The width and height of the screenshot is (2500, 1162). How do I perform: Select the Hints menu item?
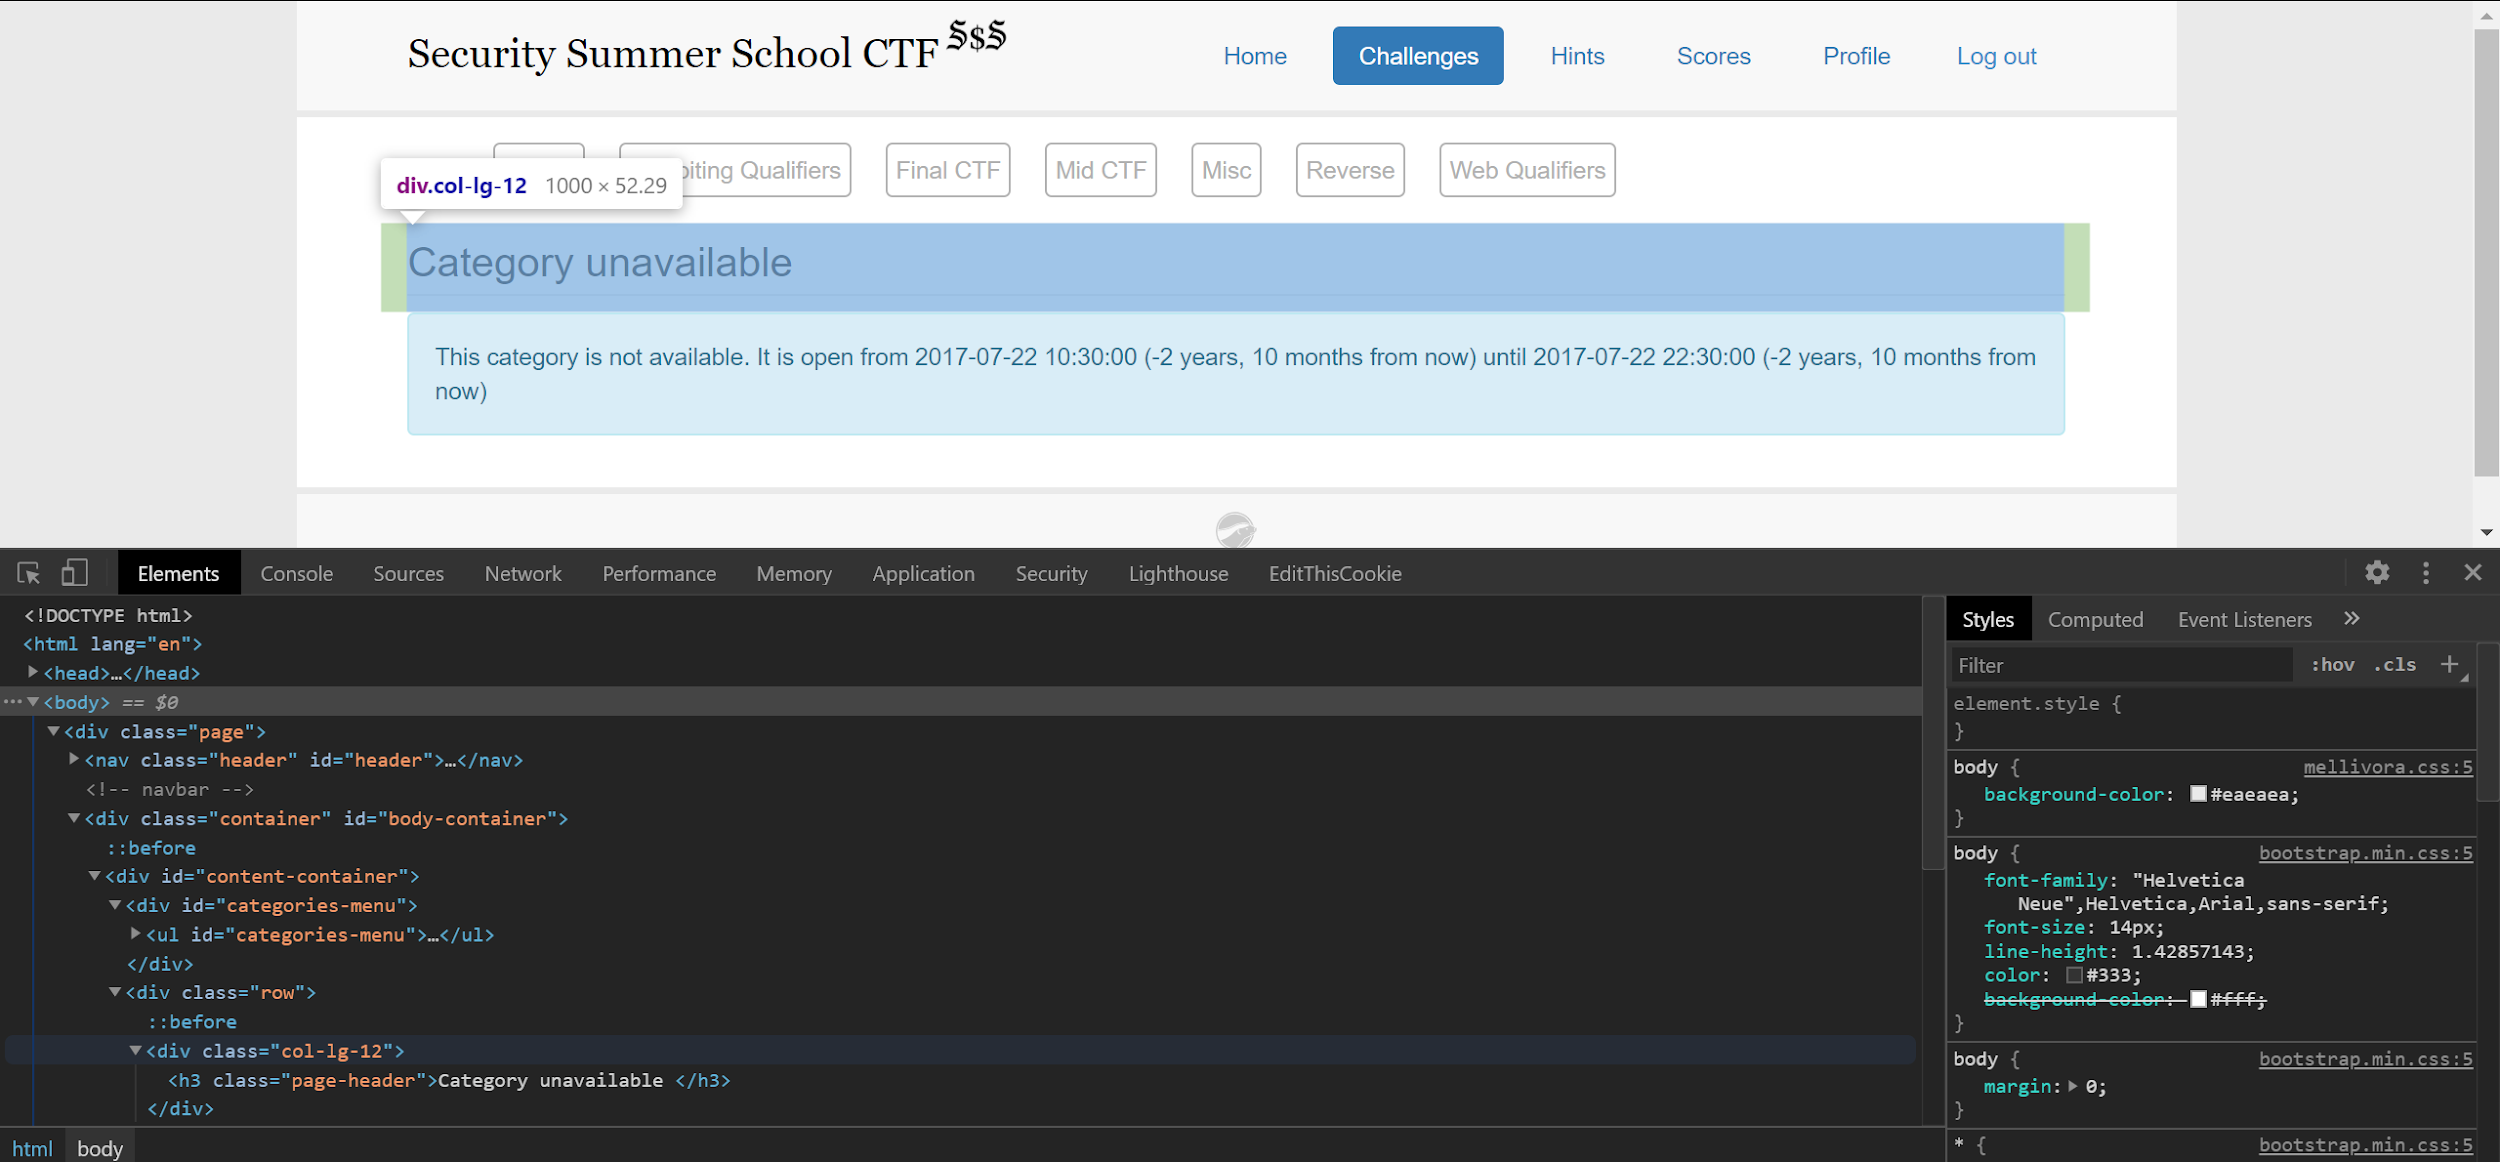(x=1577, y=56)
